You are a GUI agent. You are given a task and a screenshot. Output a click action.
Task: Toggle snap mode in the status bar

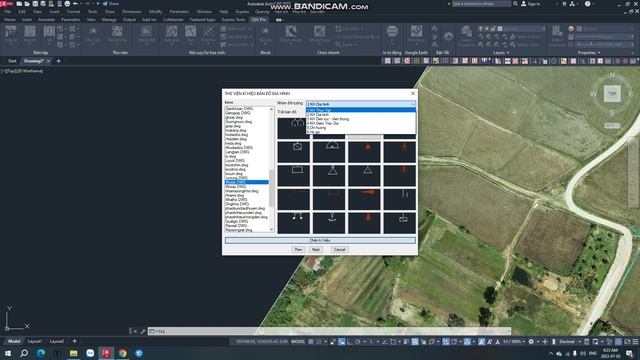(319, 342)
